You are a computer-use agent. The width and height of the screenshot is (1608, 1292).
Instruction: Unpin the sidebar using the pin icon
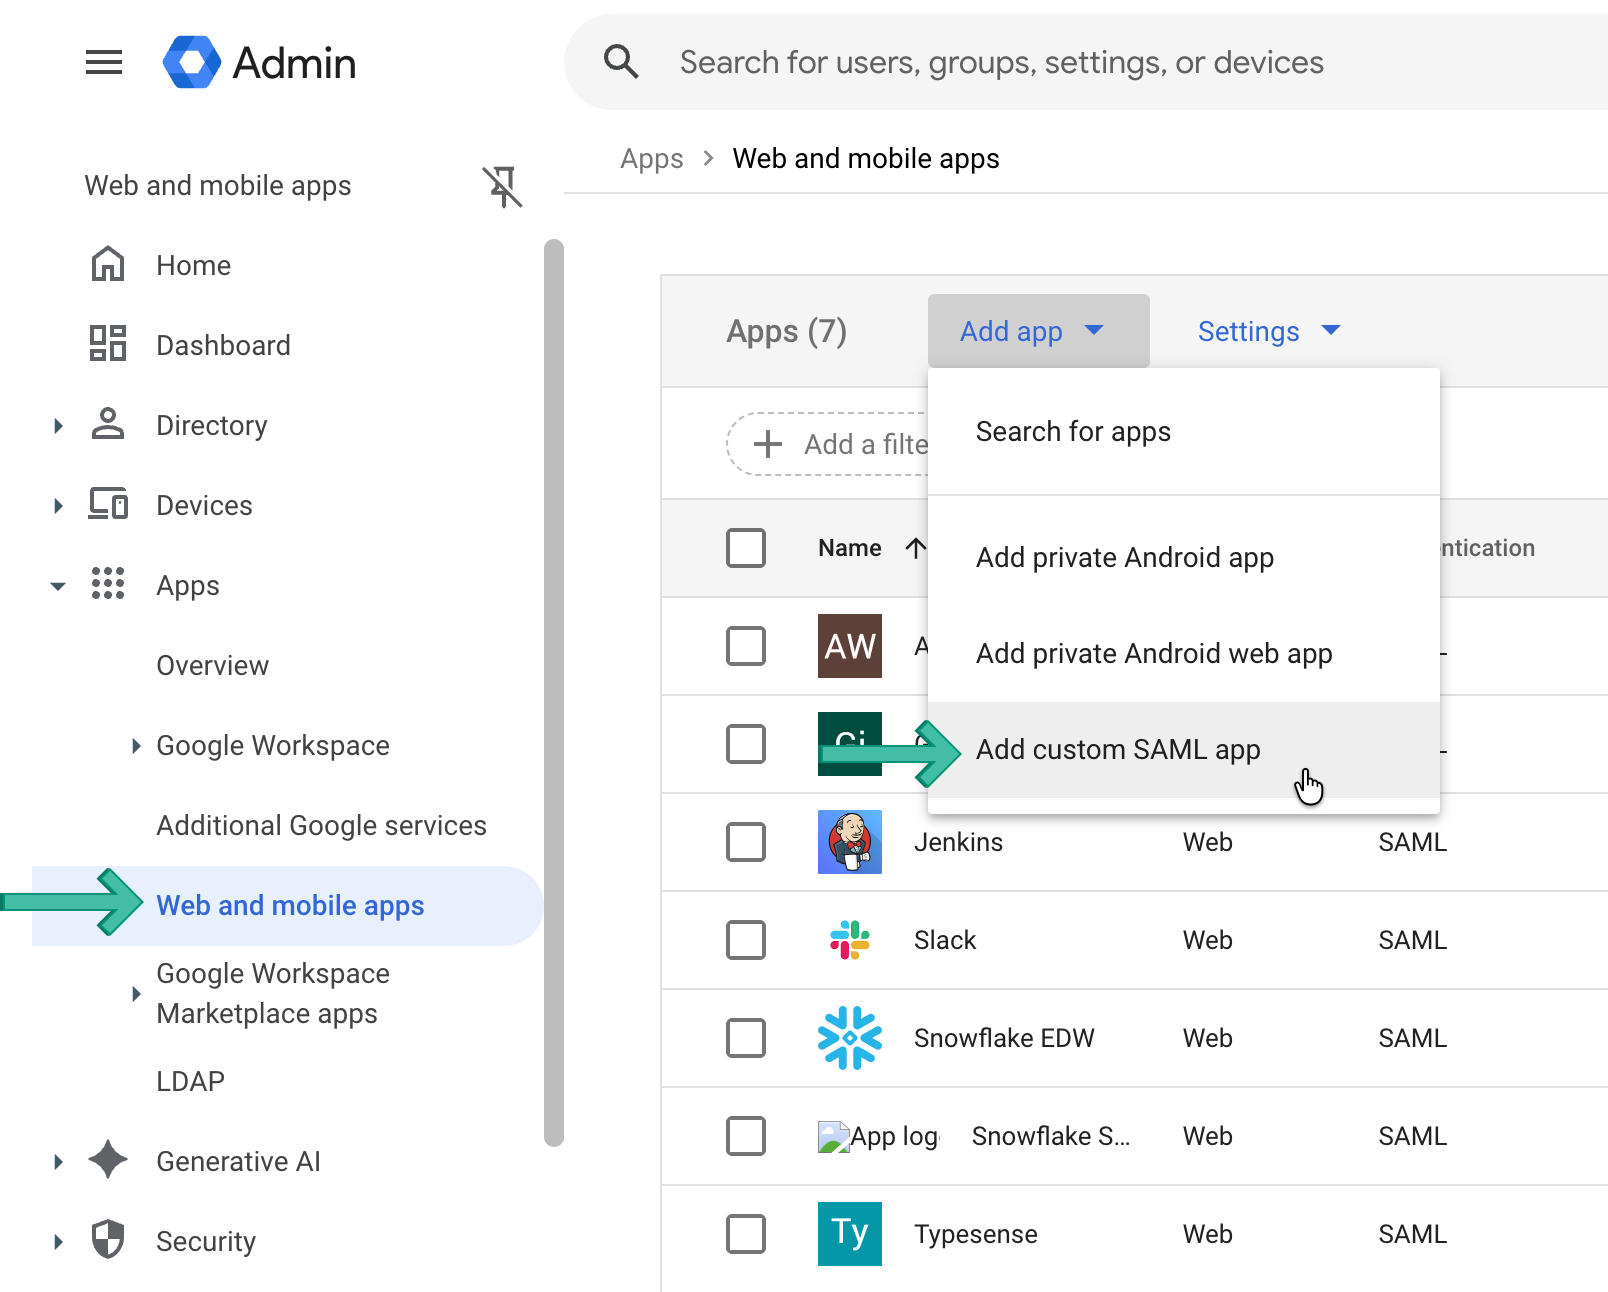pyautogui.click(x=504, y=188)
